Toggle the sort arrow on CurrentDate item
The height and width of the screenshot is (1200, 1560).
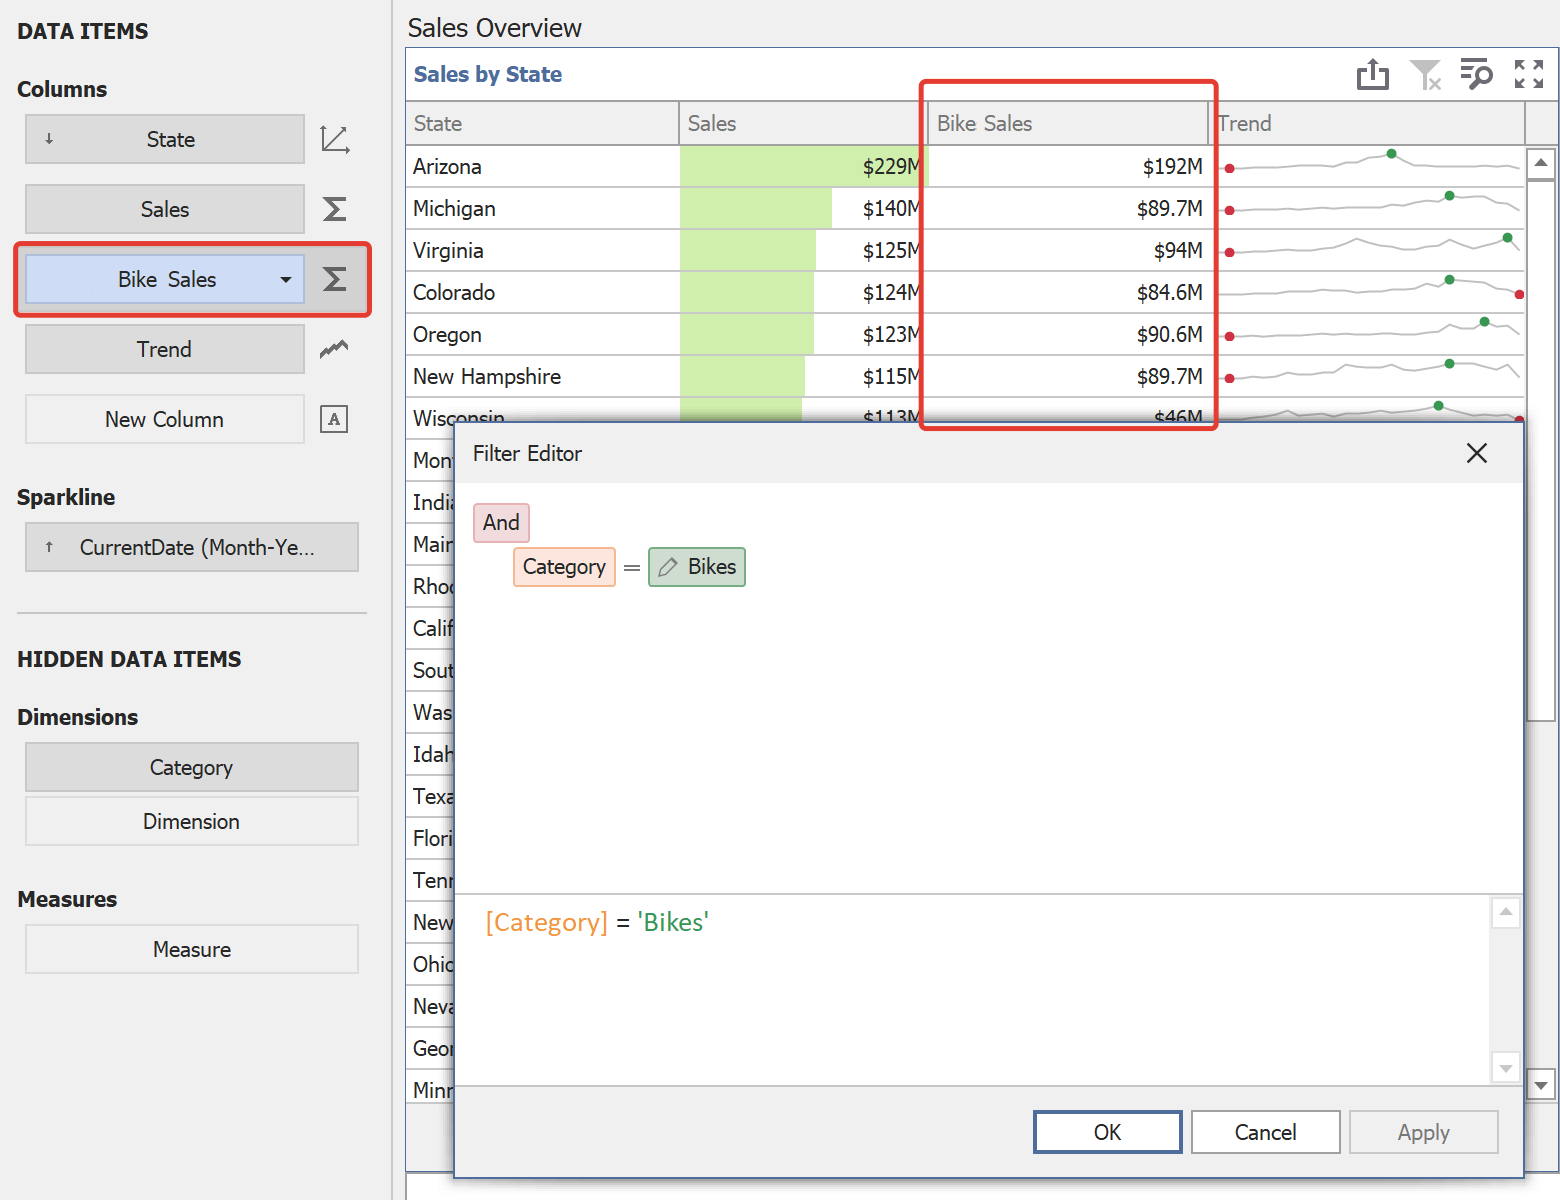click(49, 547)
